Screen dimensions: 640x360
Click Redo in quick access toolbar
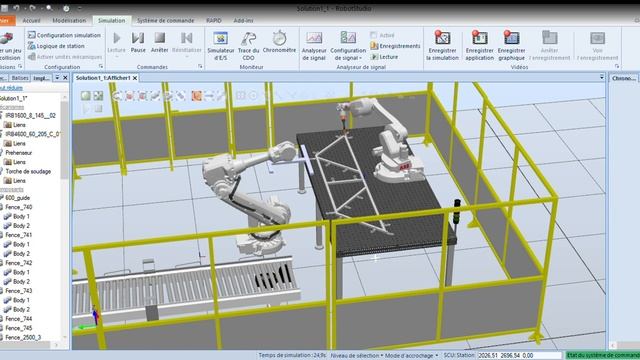[33, 8]
